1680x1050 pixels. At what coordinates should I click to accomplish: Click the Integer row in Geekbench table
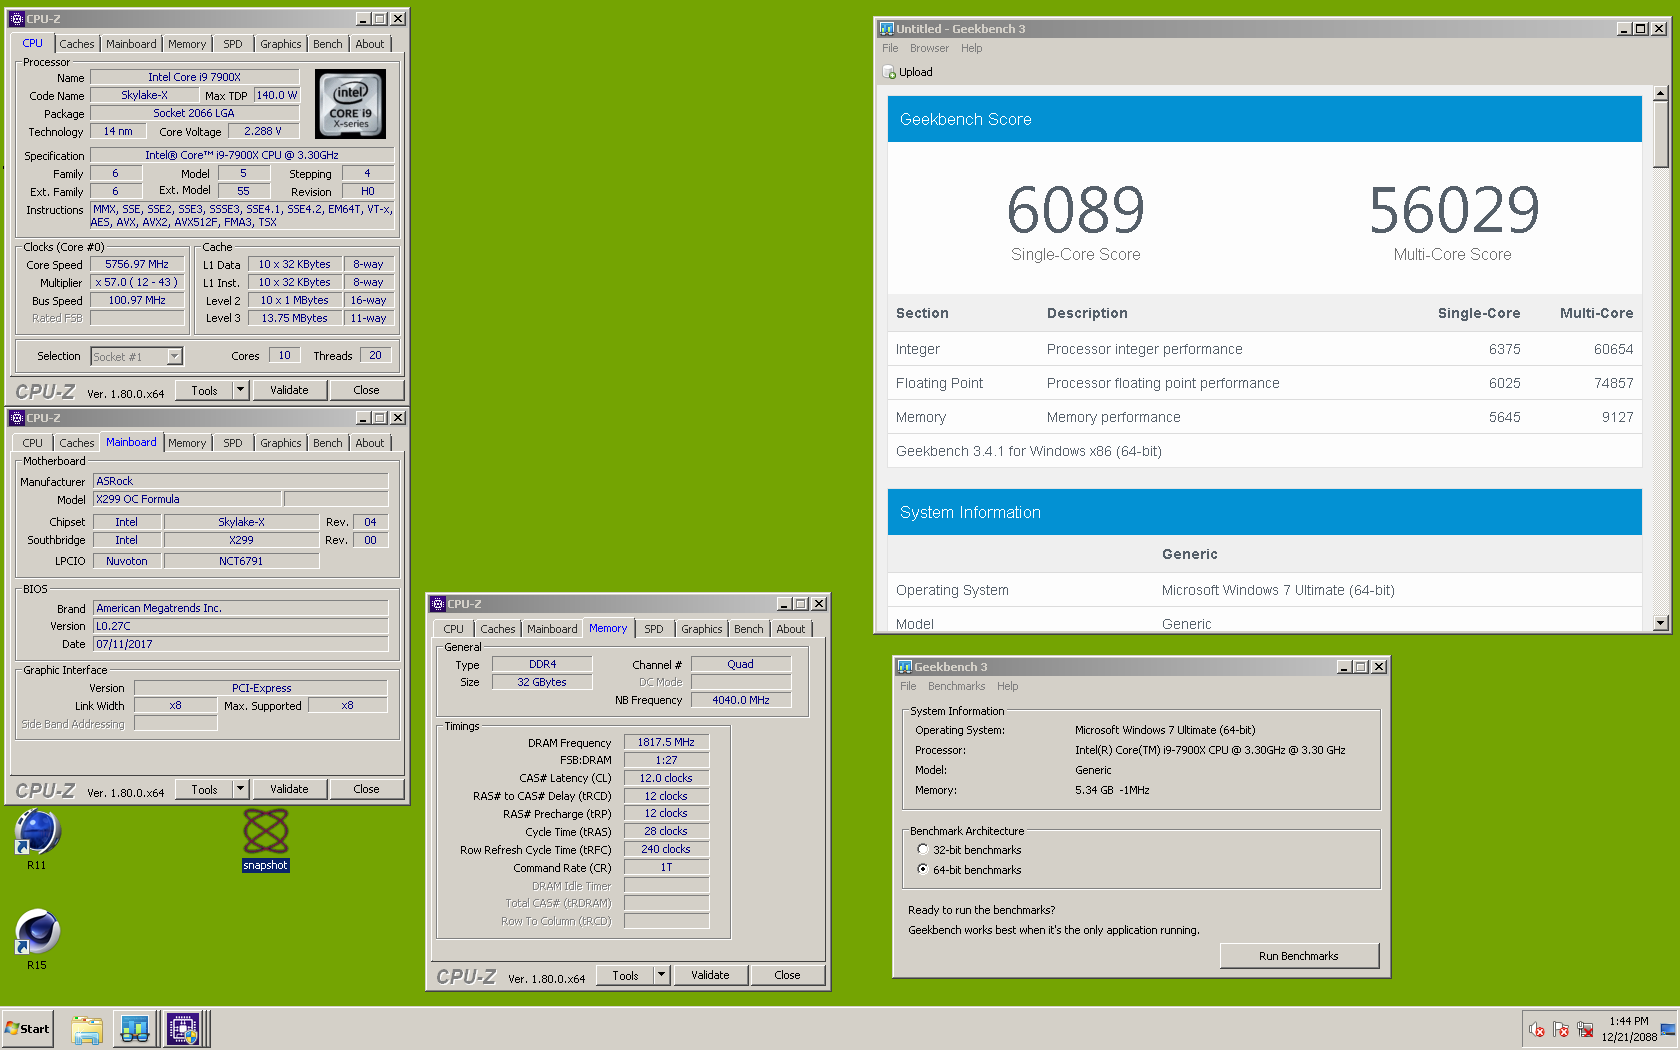coord(1264,349)
